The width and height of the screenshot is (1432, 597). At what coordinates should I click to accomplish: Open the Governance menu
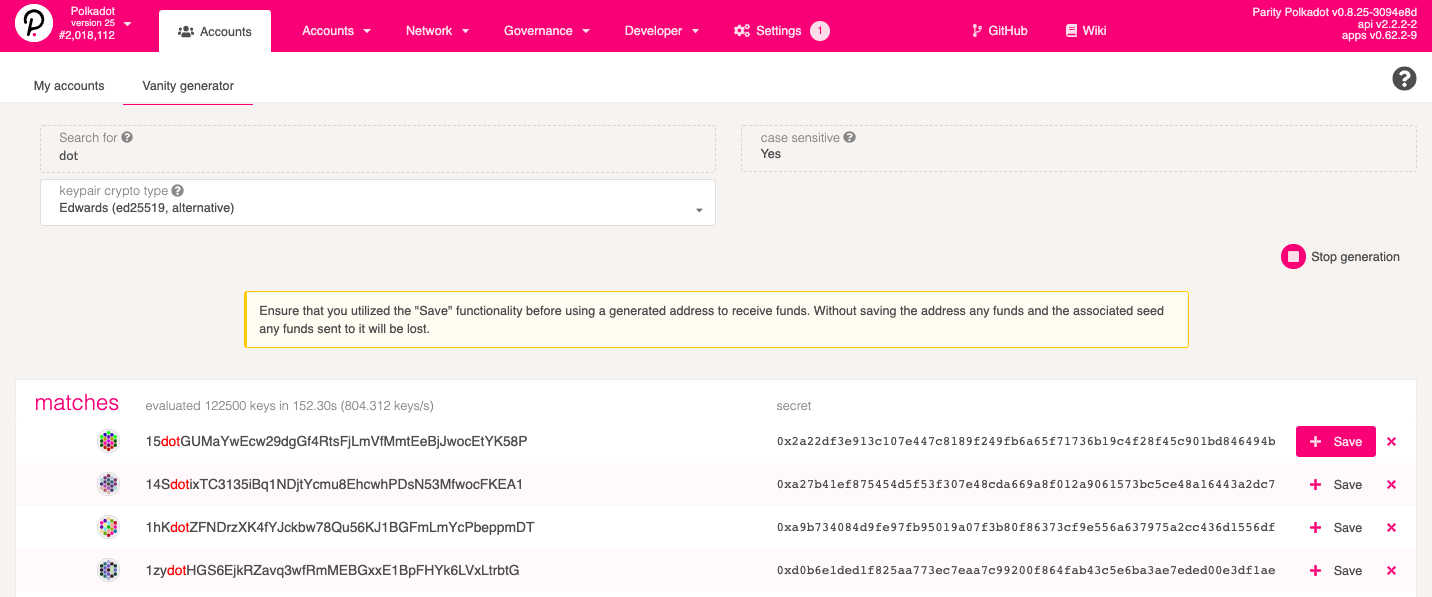[546, 30]
